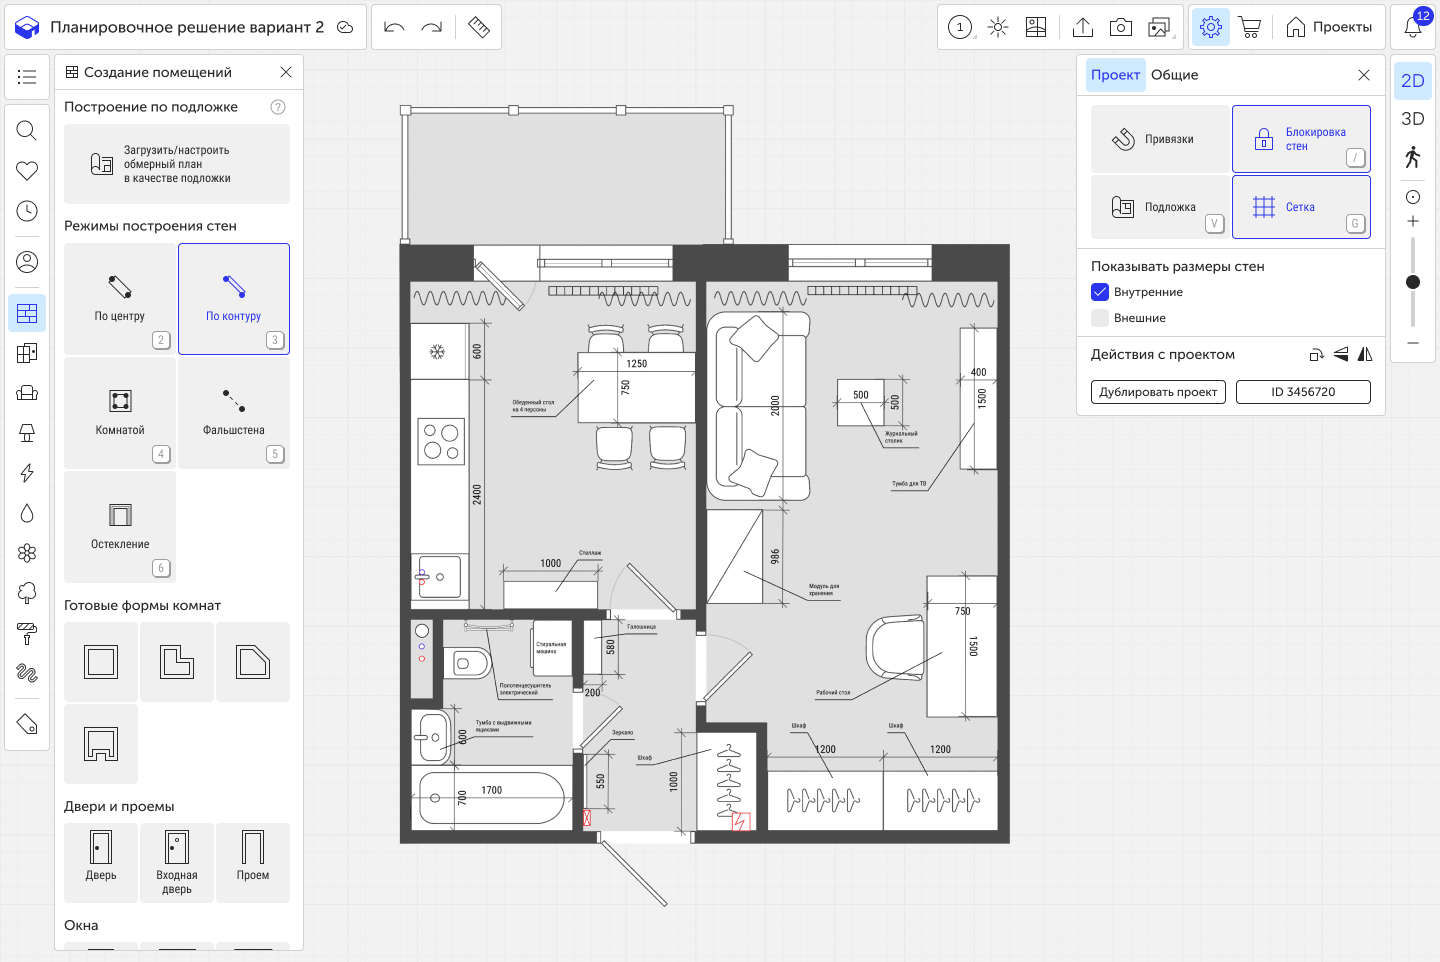Viewport: 1440px width, 962px height.
Task: Switch to walk-through view mode
Action: tap(1412, 157)
